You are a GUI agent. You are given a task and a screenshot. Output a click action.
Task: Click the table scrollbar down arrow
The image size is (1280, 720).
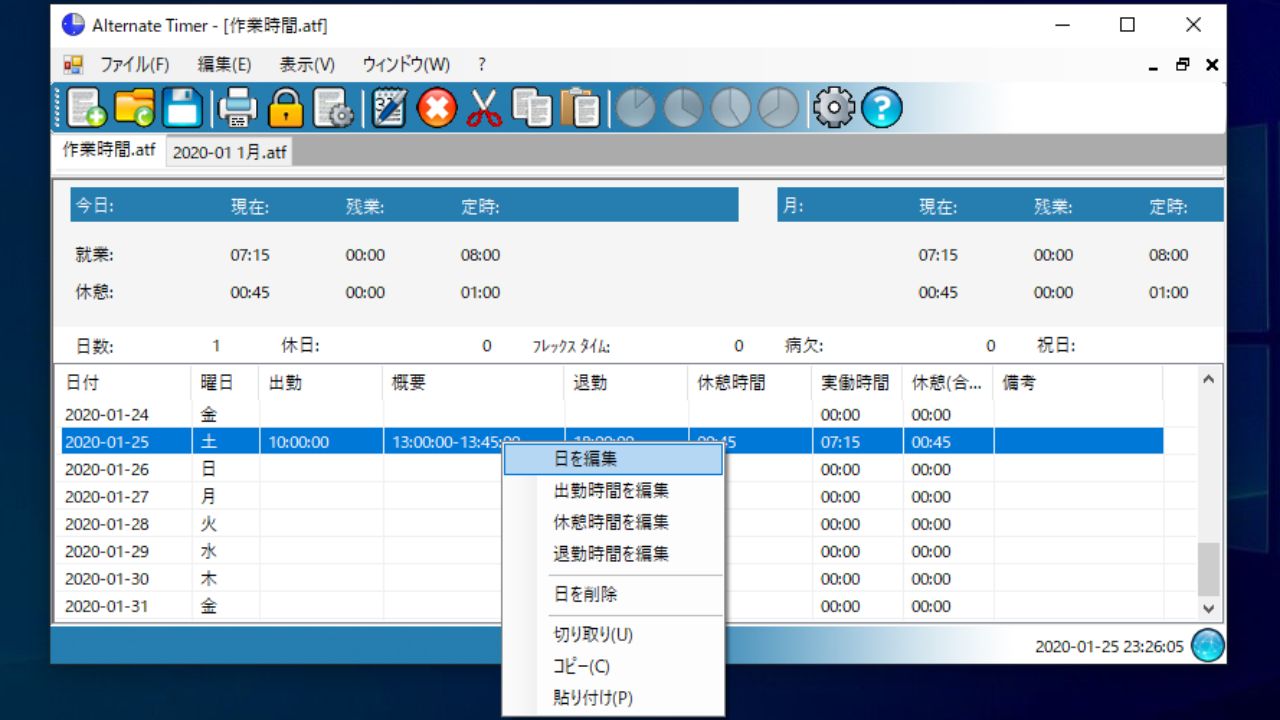(x=1209, y=608)
